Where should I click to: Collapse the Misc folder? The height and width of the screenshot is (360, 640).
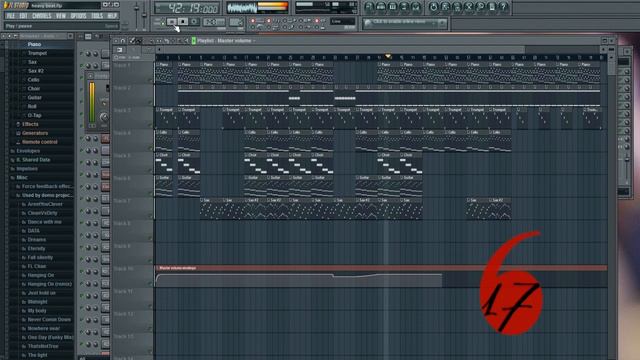coord(21,178)
